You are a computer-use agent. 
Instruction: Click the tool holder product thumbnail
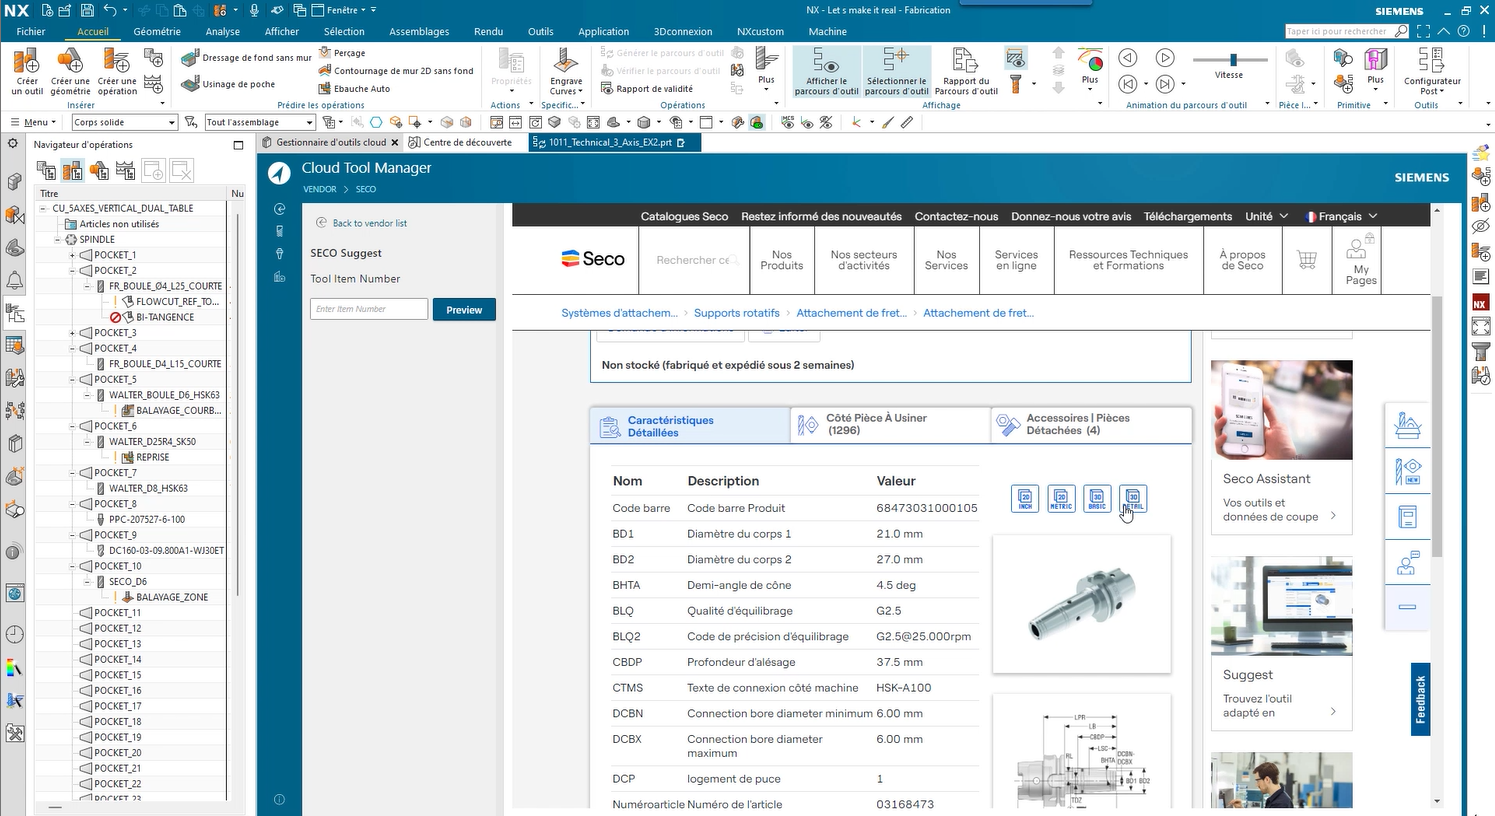click(1081, 604)
